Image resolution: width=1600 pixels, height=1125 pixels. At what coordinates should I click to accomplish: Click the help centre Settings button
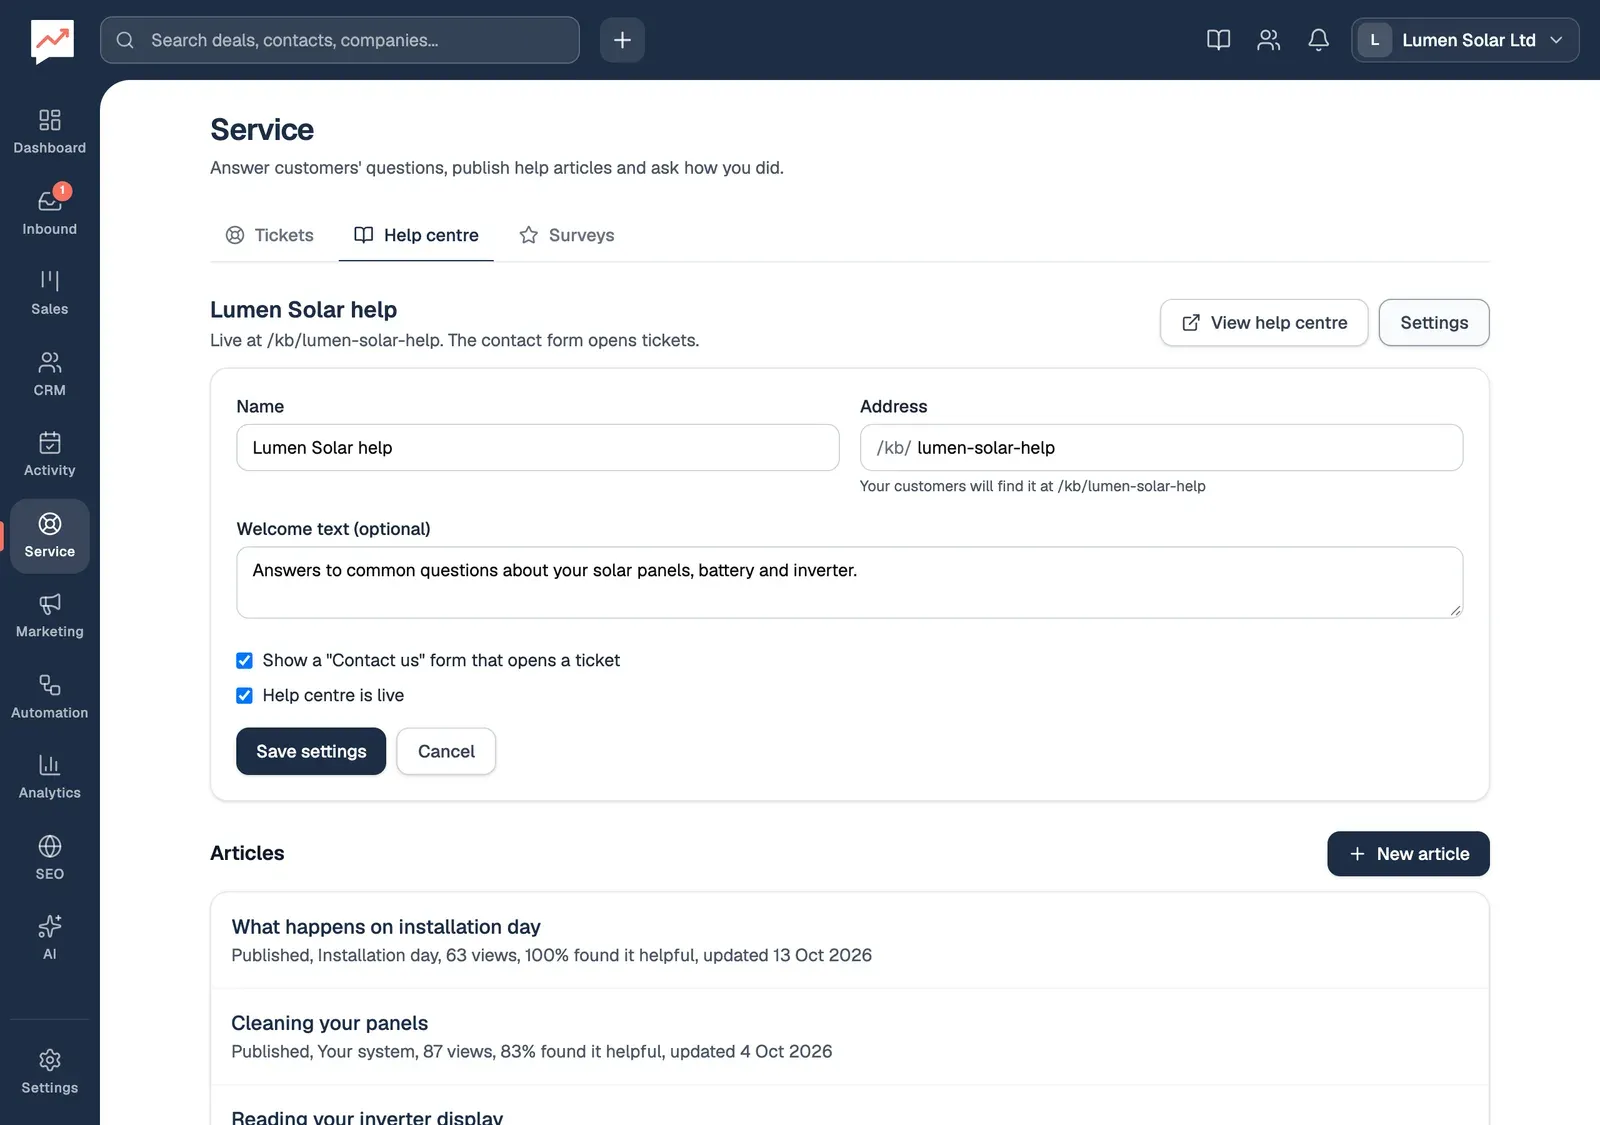pos(1434,323)
